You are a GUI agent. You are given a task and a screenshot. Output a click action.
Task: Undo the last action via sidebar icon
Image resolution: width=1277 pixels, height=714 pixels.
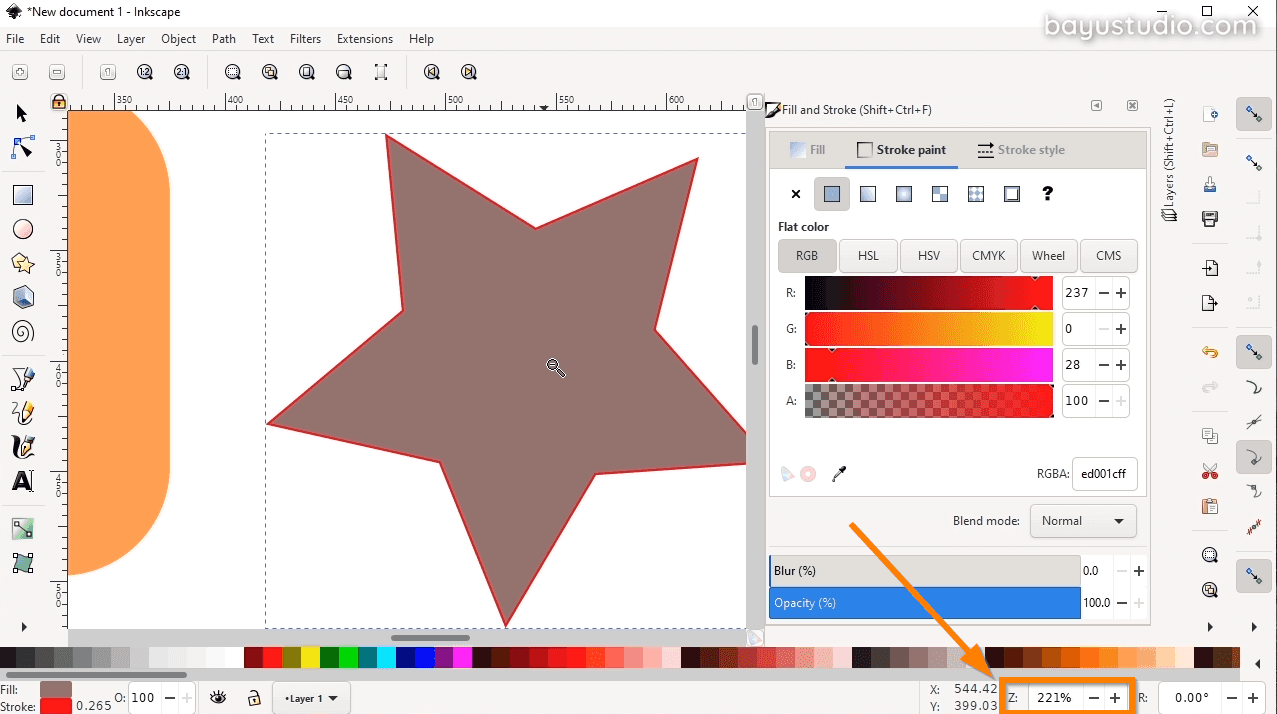(1209, 352)
